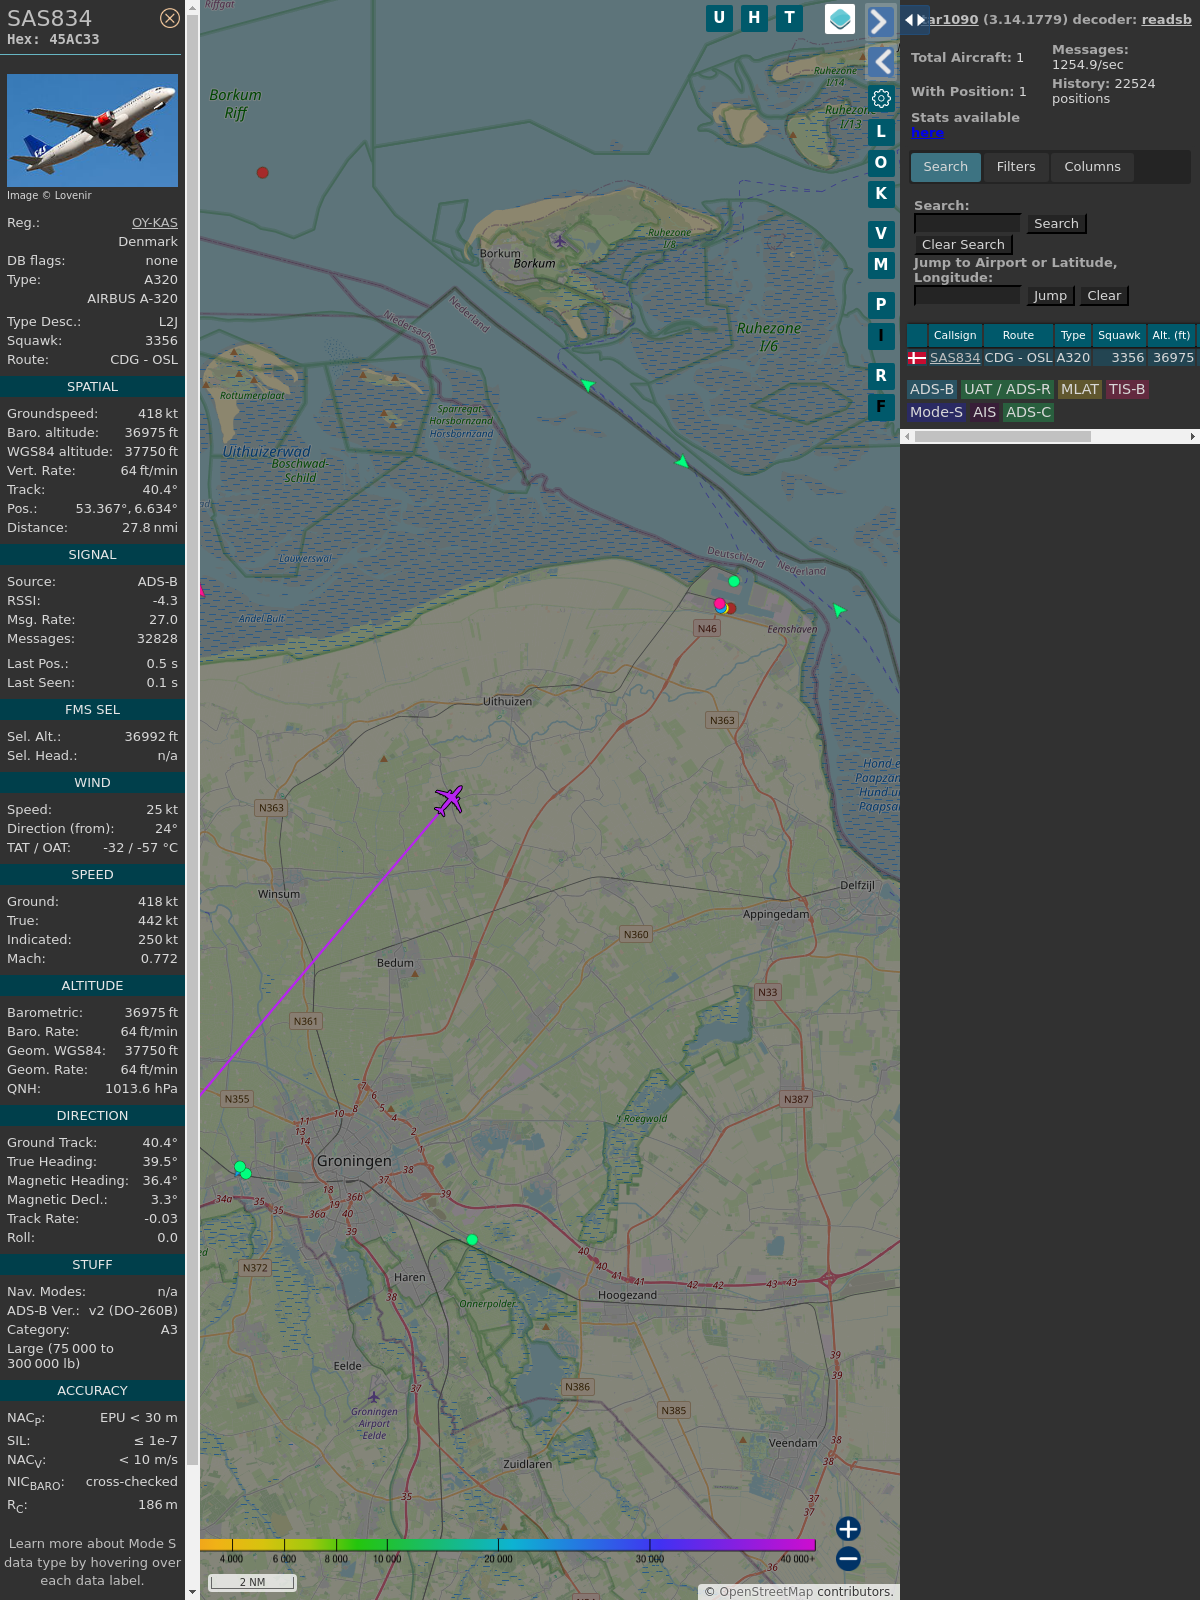
Task: Click the double-arrow sidebar toggle button
Action: coord(914,20)
